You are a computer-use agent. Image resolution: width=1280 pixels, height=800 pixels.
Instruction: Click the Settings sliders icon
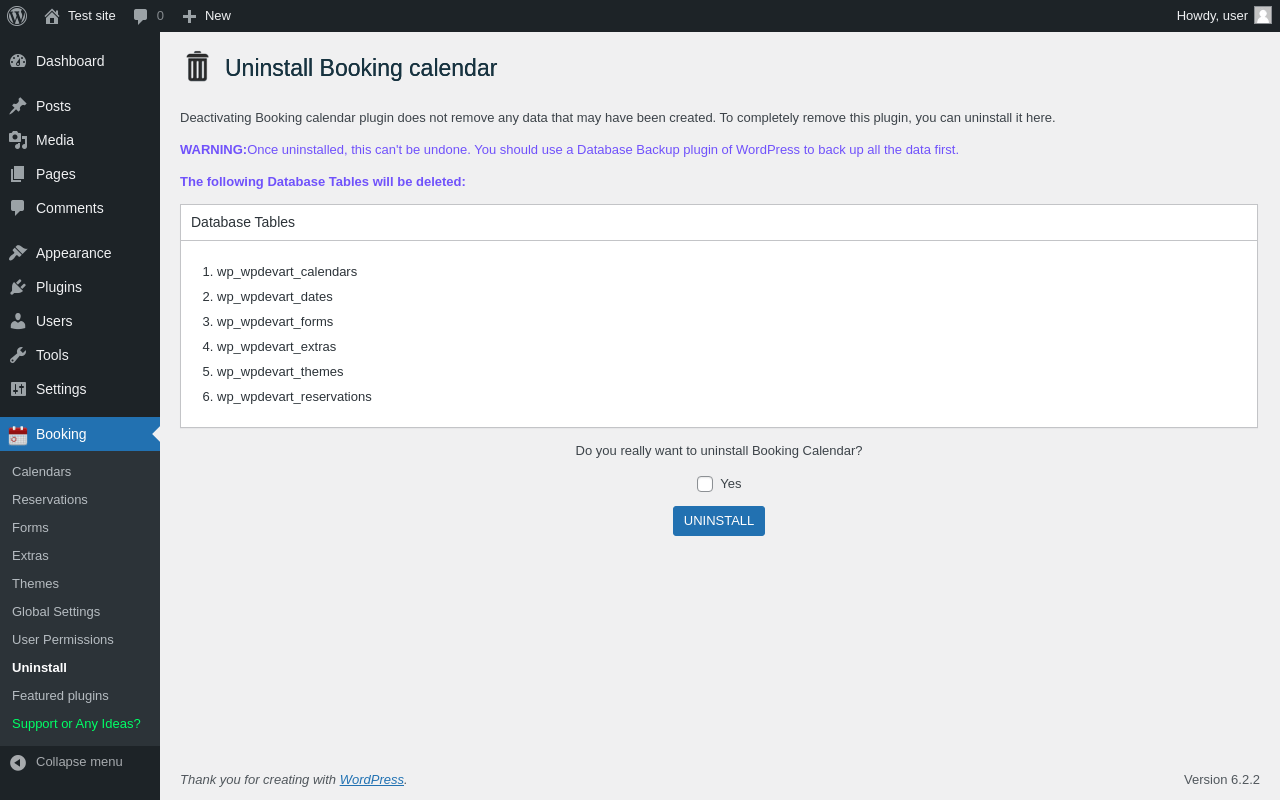[x=18, y=389]
